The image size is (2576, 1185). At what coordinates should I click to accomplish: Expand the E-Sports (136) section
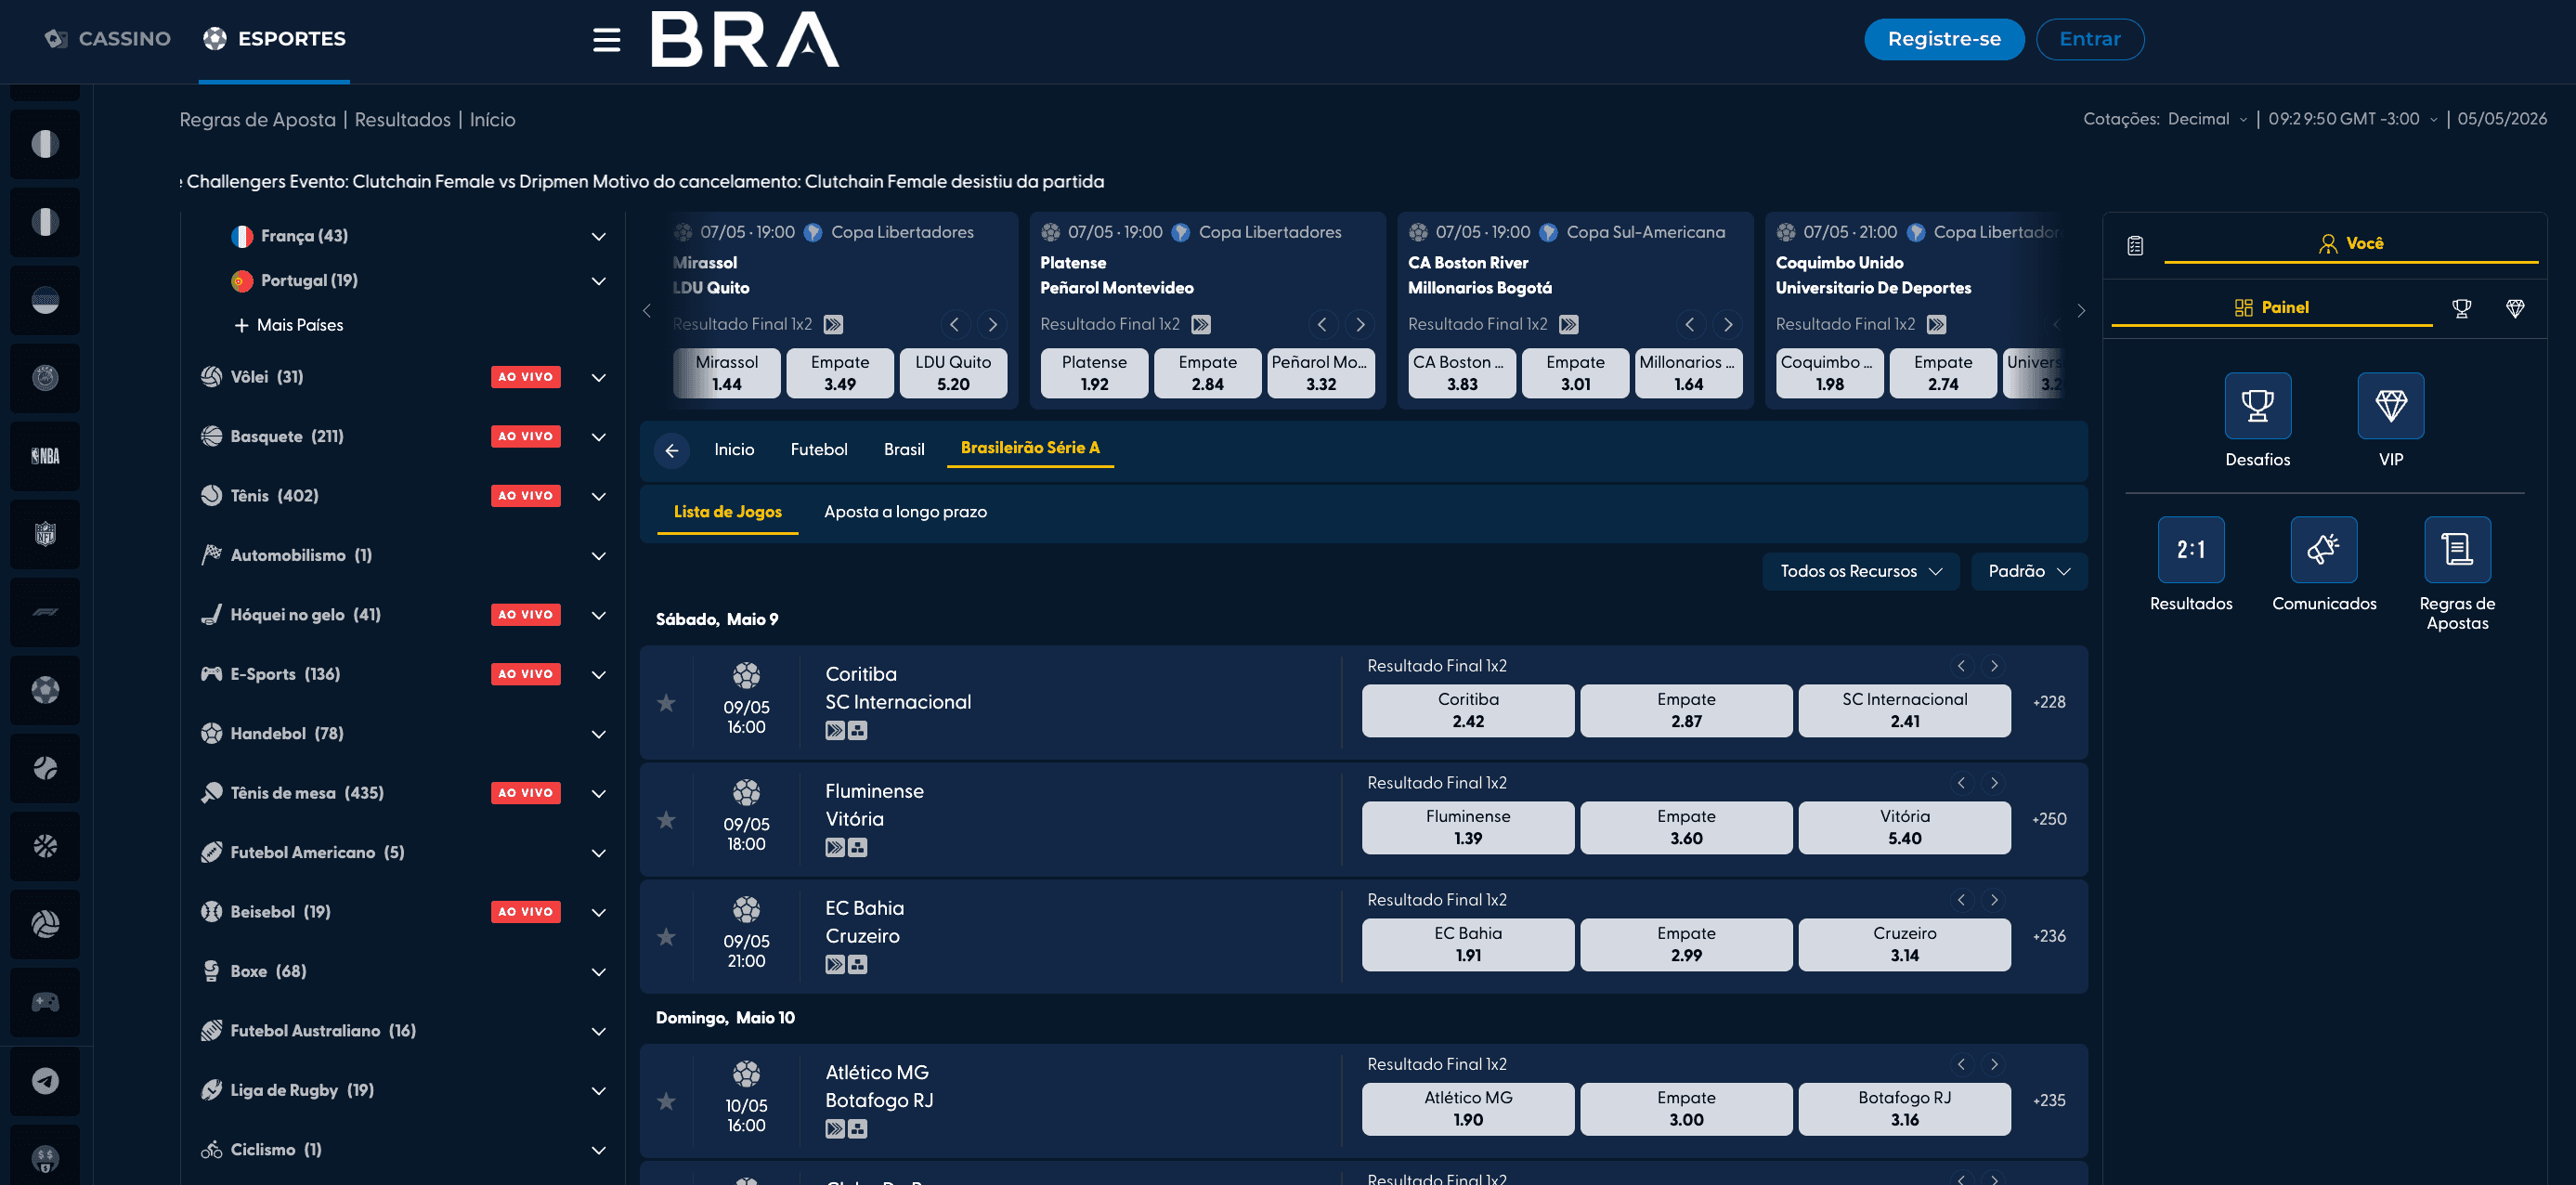pyautogui.click(x=599, y=675)
